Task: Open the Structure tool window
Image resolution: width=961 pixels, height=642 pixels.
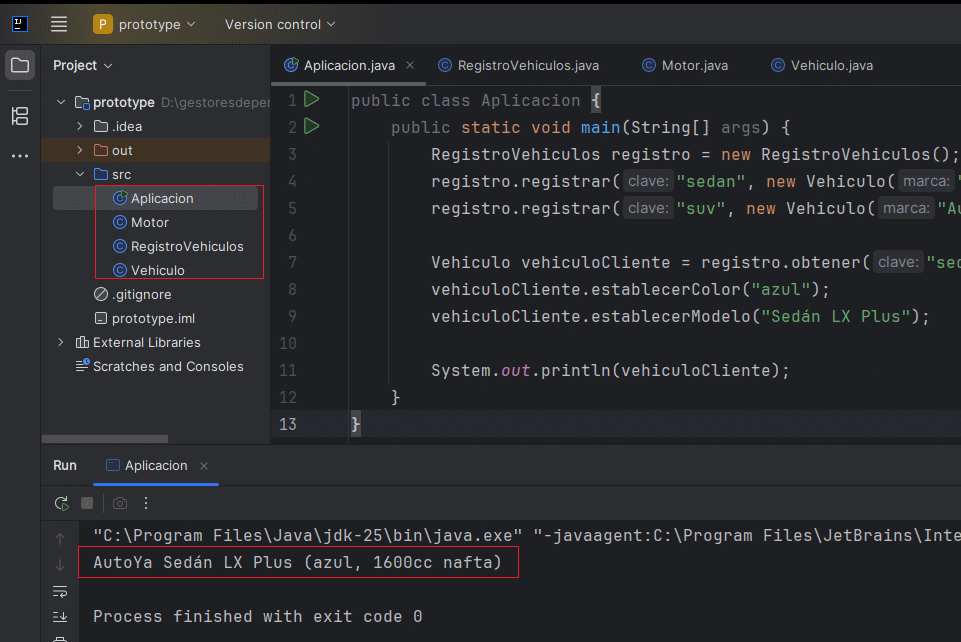Action: [x=20, y=116]
